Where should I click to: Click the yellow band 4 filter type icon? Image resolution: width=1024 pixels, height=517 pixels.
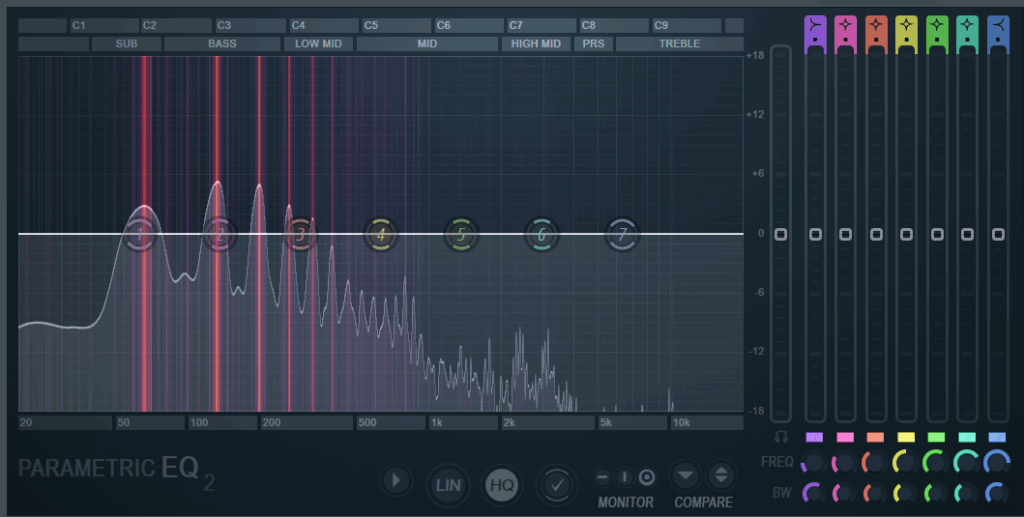pyautogui.click(x=906, y=28)
